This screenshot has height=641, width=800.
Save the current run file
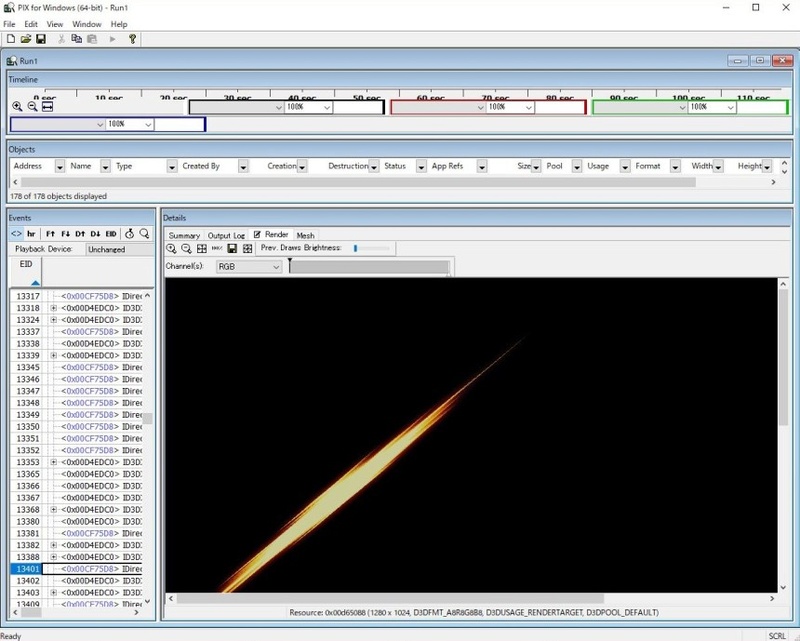[41, 39]
